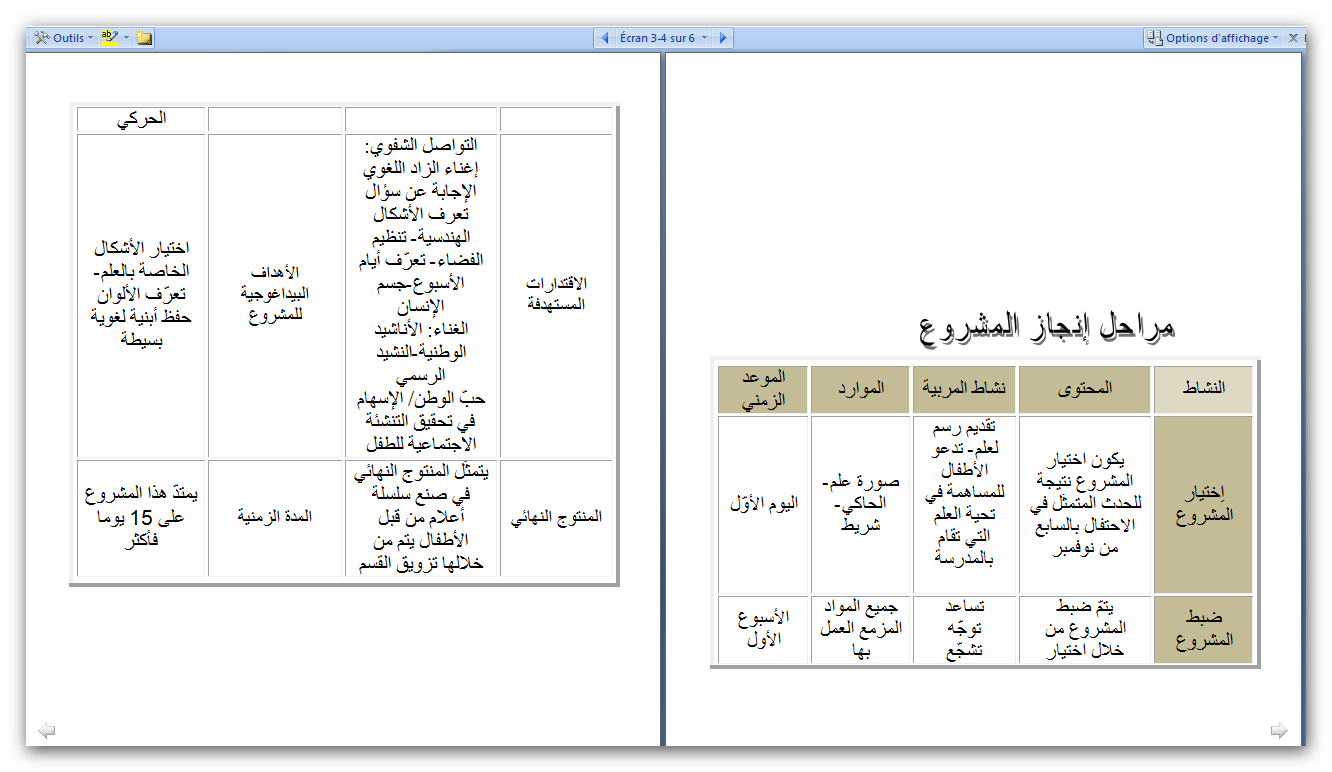Close full screen reading with X button

(1292, 38)
